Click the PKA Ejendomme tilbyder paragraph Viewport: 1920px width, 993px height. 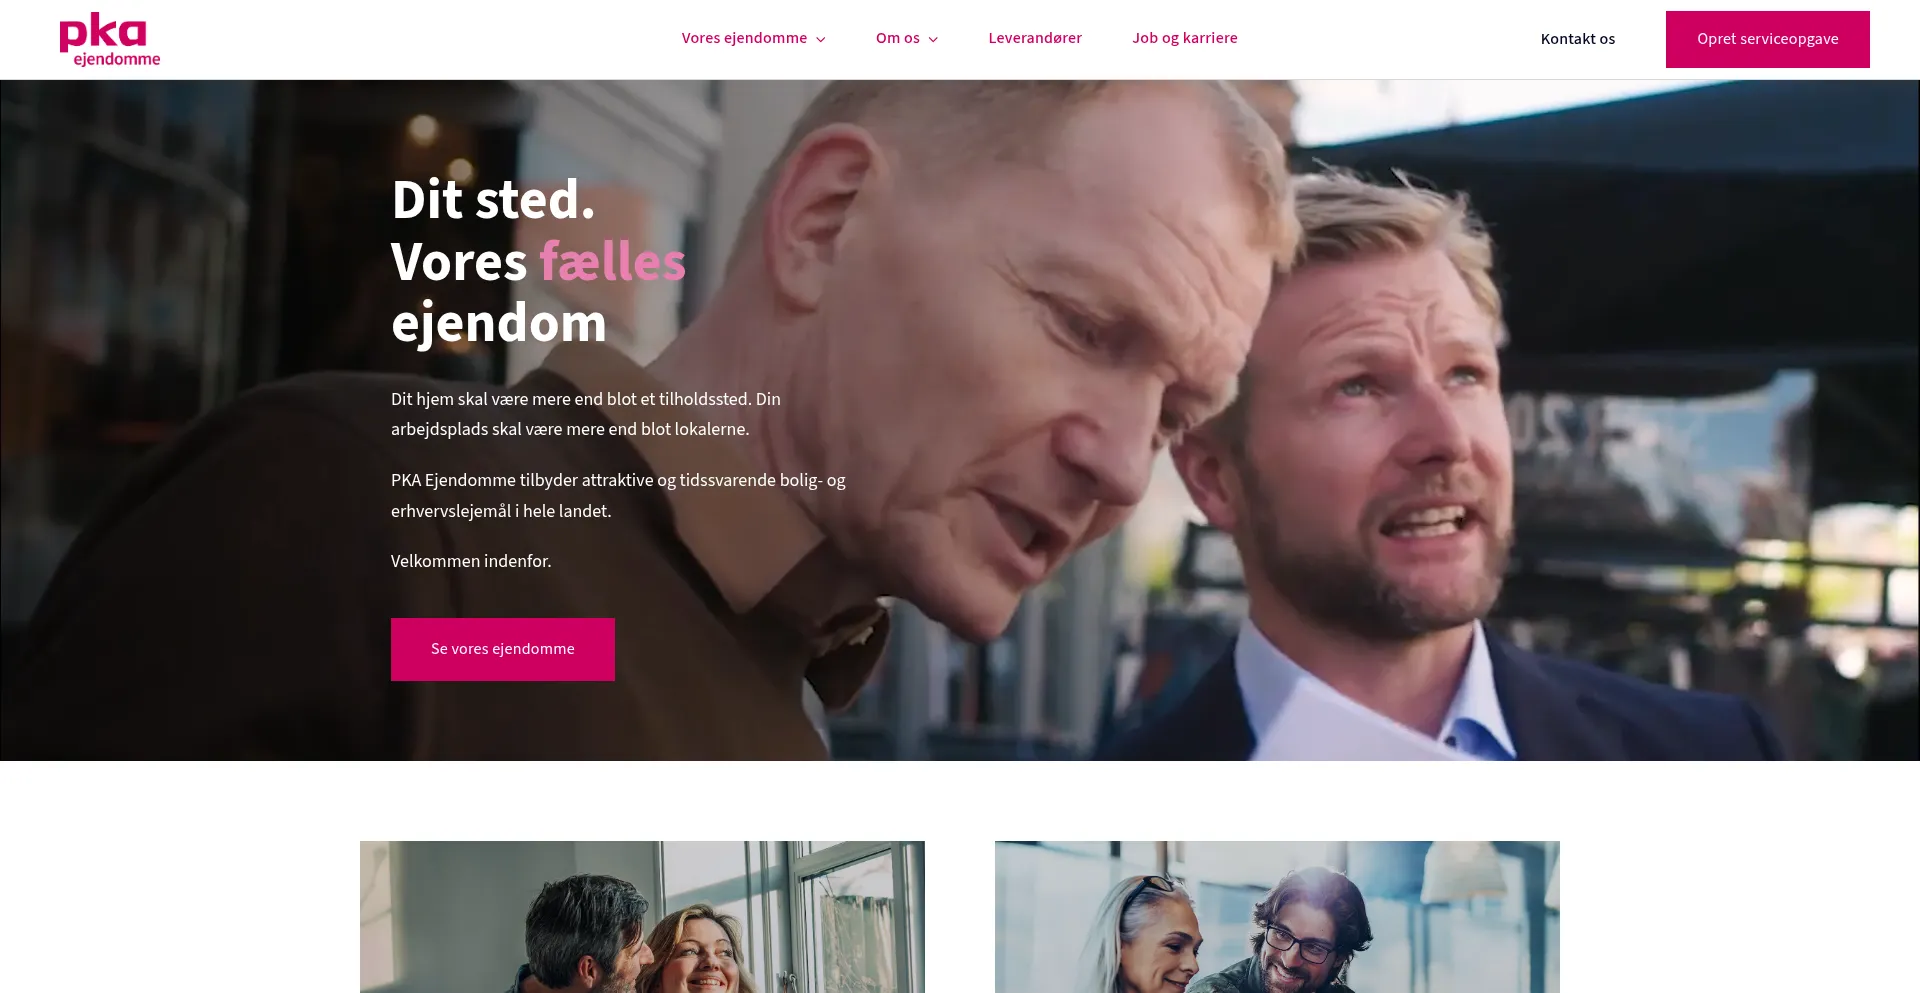[x=618, y=495]
